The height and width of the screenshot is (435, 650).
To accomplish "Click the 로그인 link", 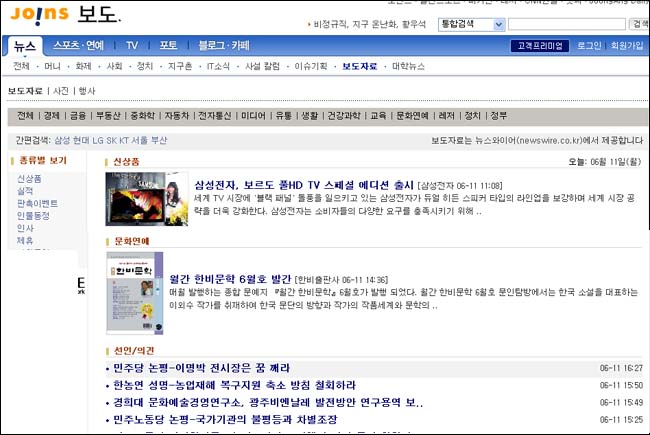I will click(589, 46).
